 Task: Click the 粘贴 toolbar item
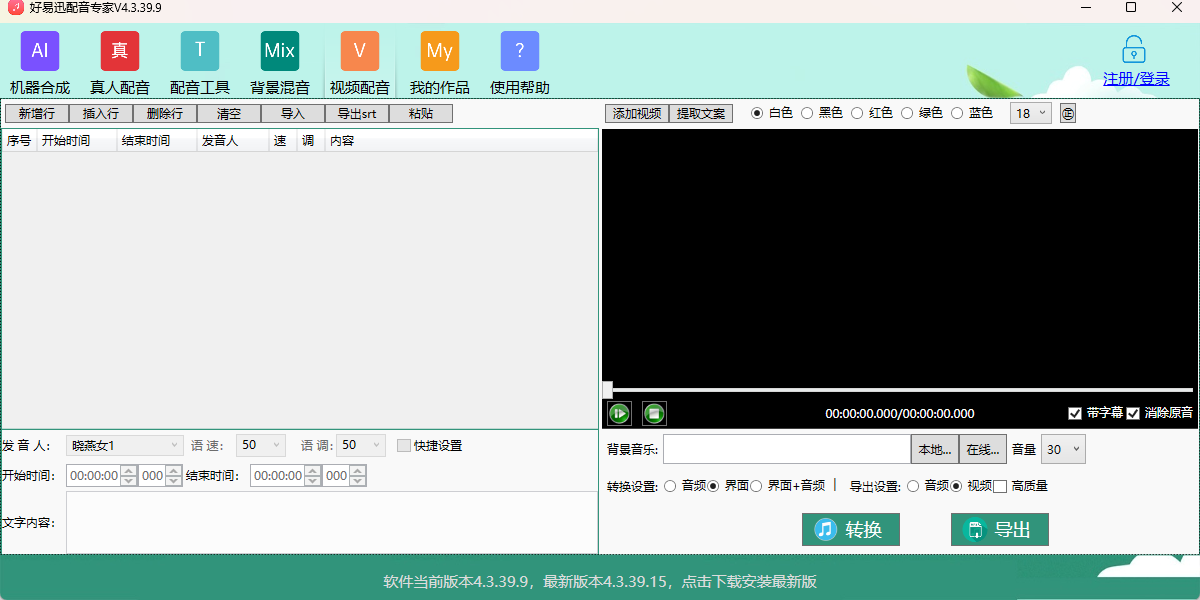(x=420, y=112)
